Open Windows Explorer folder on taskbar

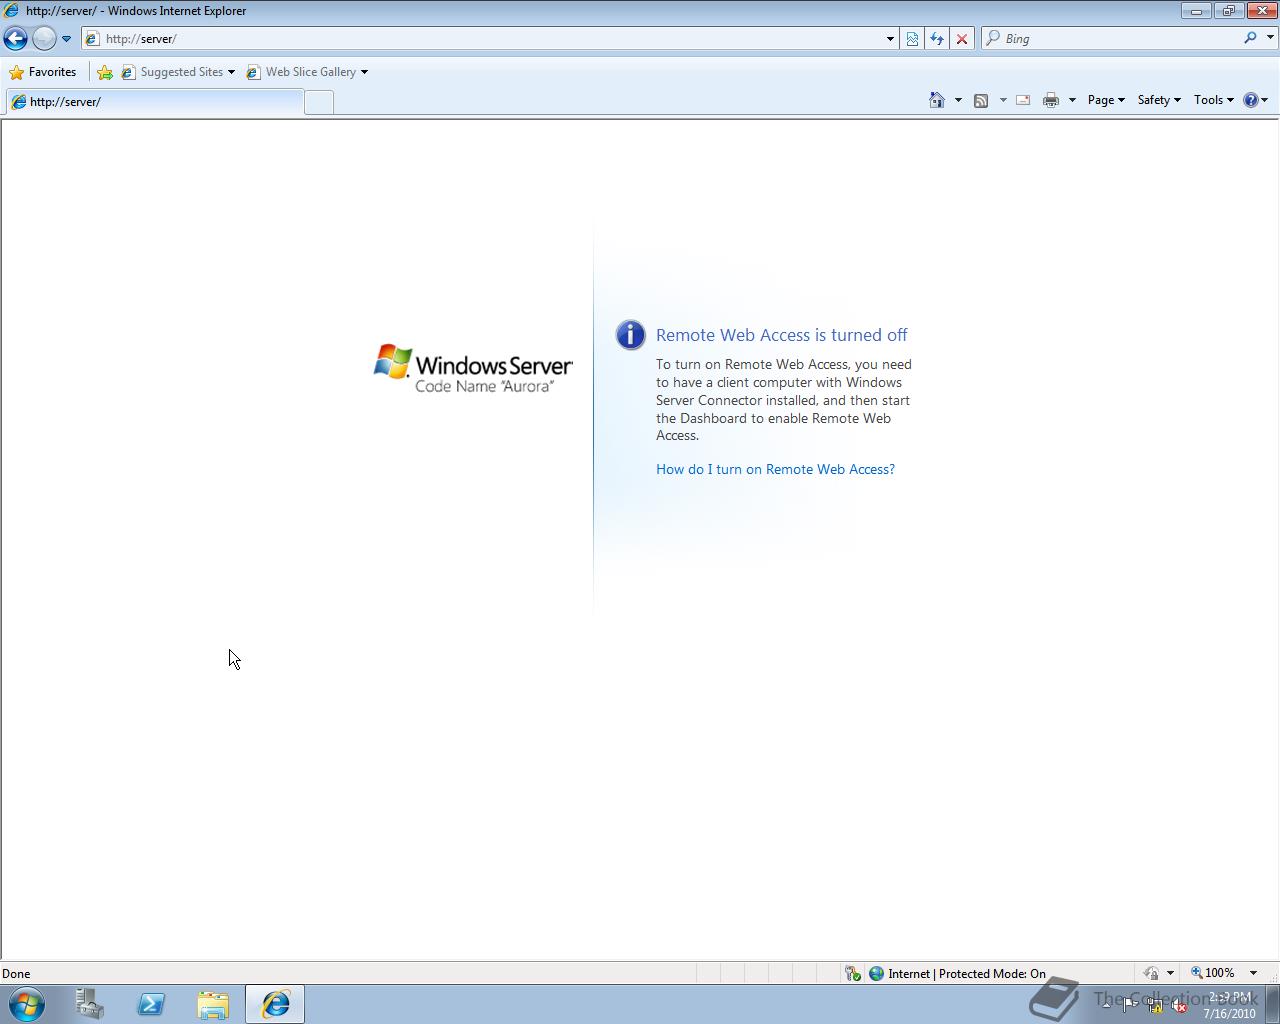(213, 1004)
